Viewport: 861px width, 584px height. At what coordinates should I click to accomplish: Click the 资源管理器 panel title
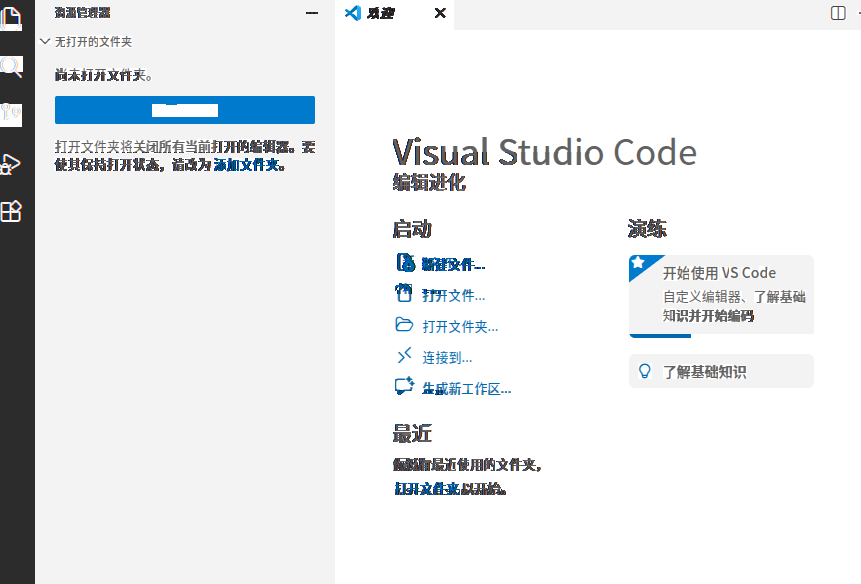[x=82, y=13]
